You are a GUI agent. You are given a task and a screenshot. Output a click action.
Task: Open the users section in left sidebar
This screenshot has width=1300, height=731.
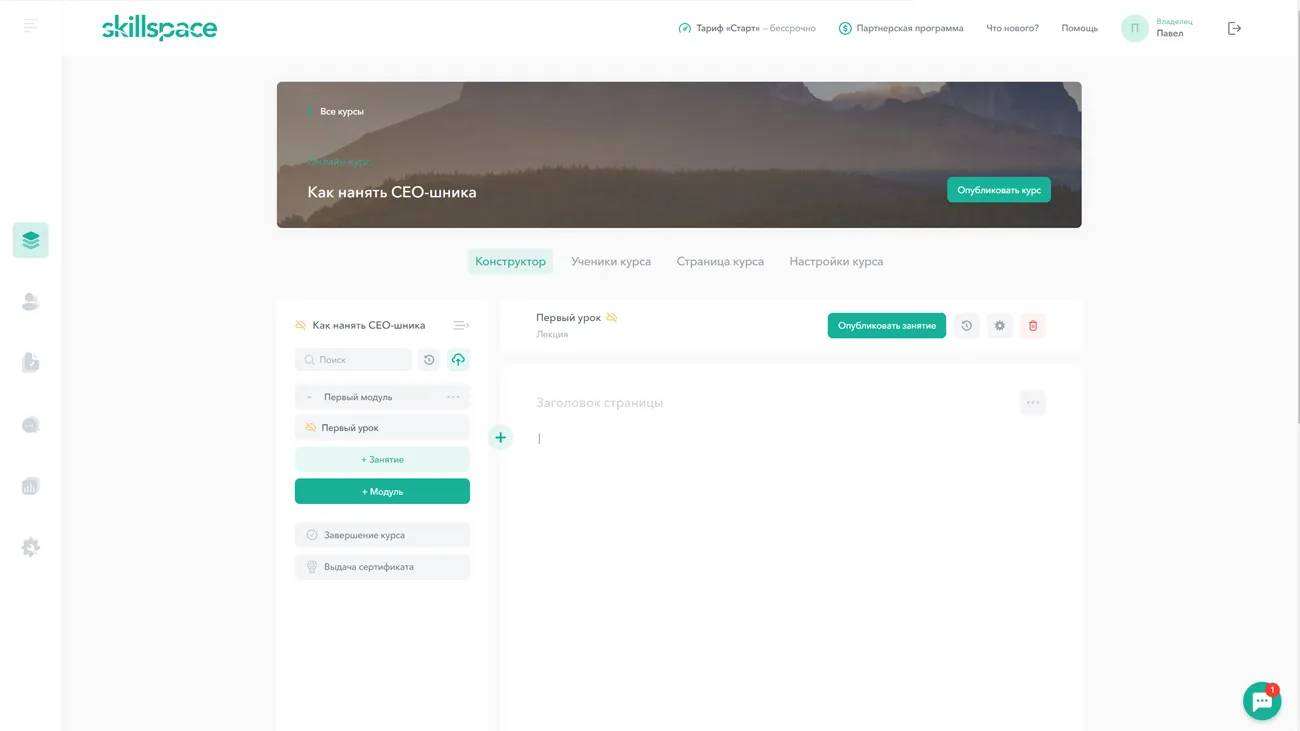[30, 302]
